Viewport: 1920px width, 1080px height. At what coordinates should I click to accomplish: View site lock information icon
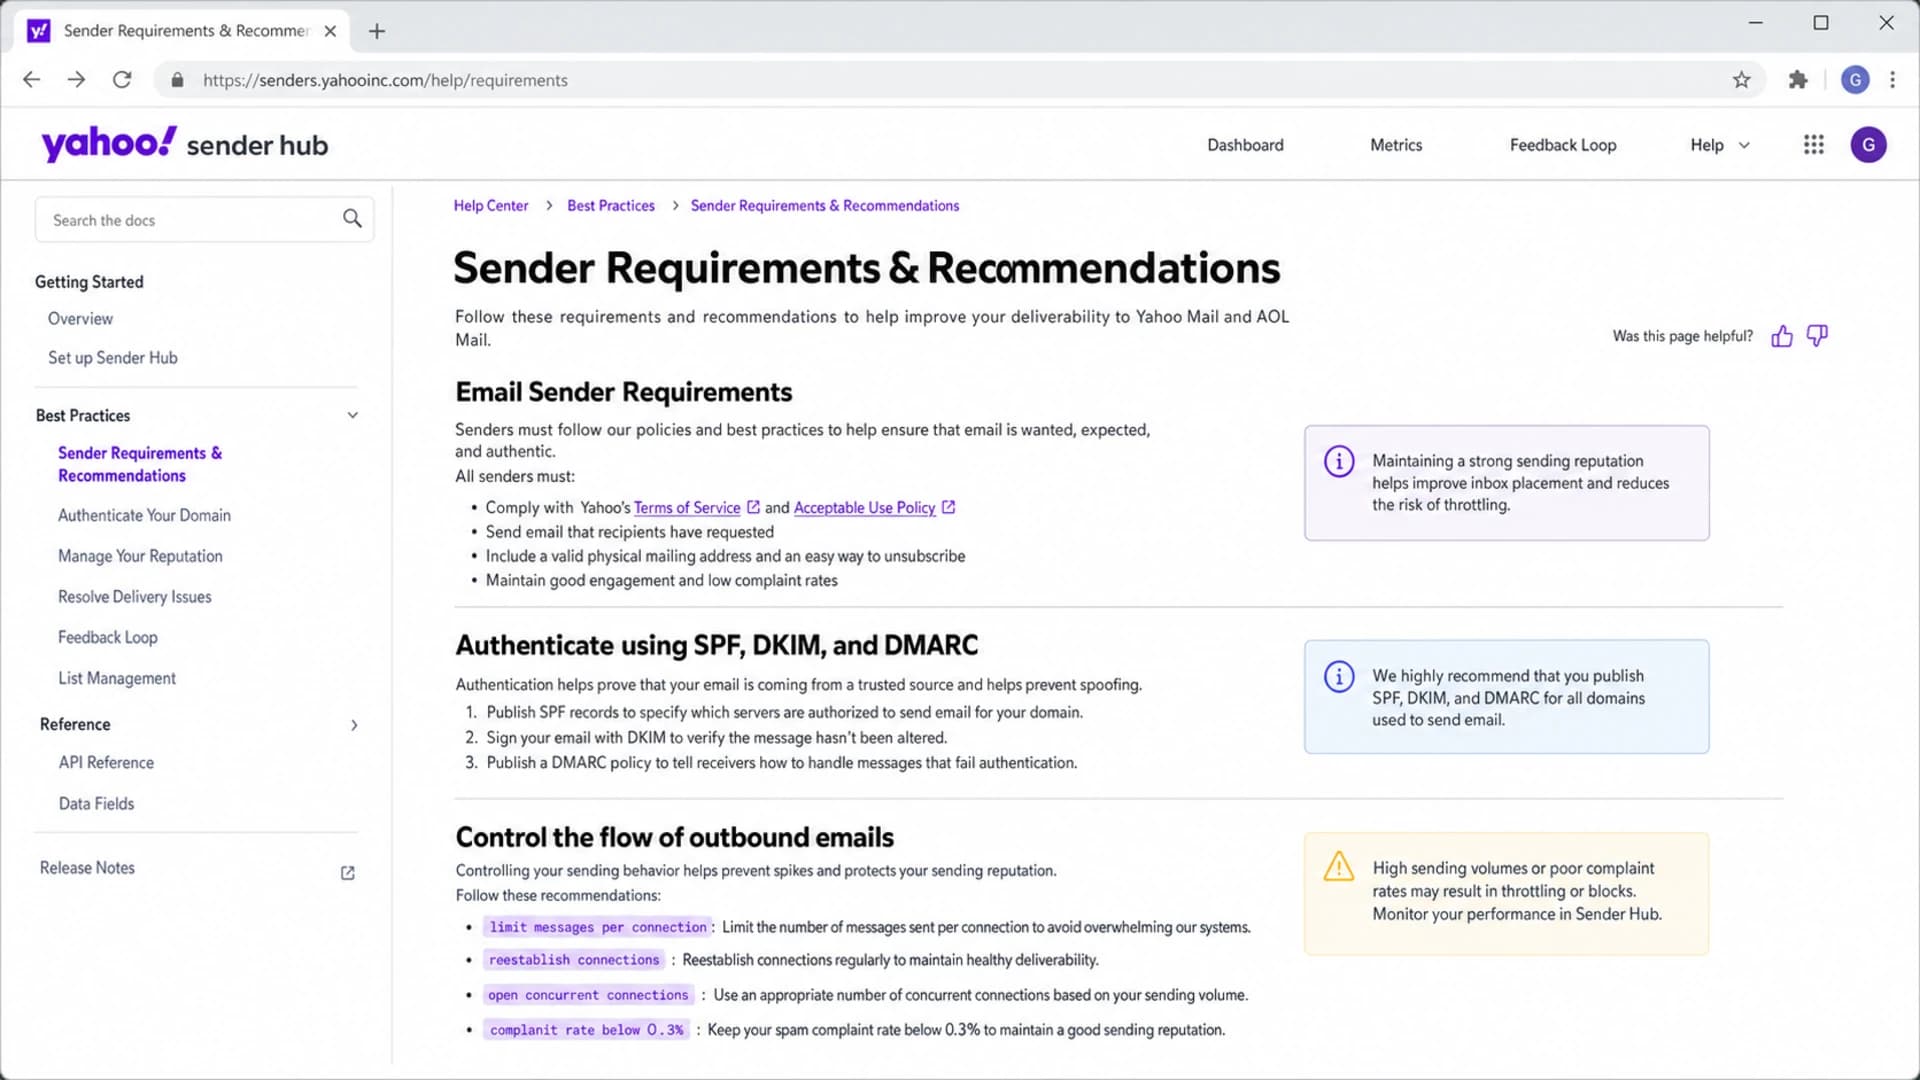pos(177,80)
